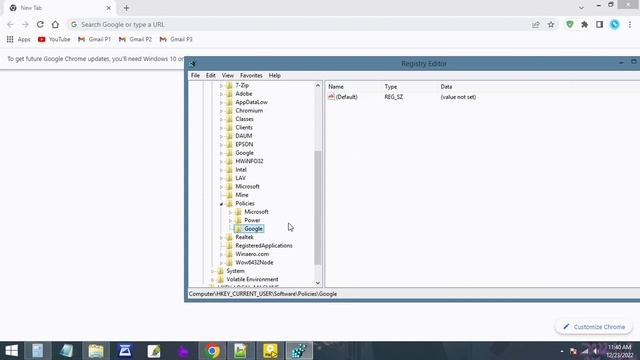This screenshot has width=640, height=360.
Task: Select the Mine registry key
Action: click(x=242, y=195)
